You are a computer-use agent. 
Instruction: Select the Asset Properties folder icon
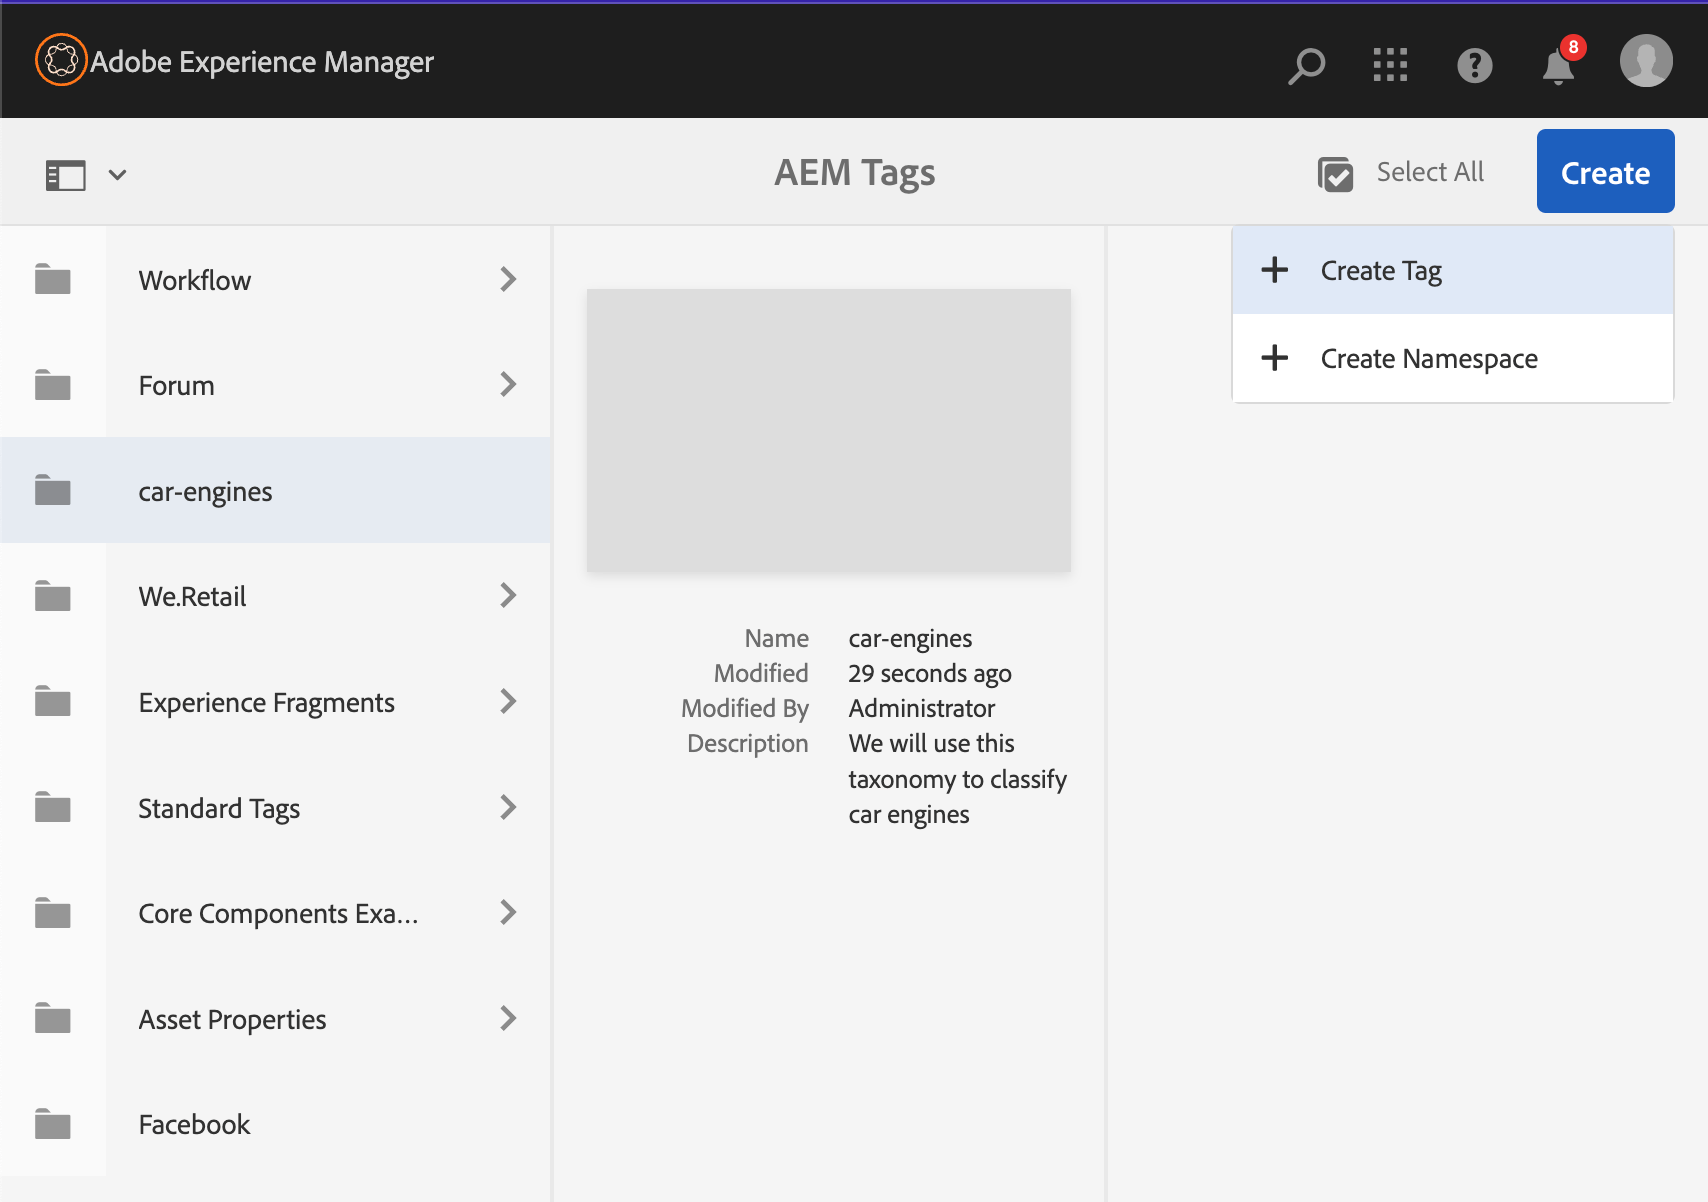pyautogui.click(x=53, y=1018)
